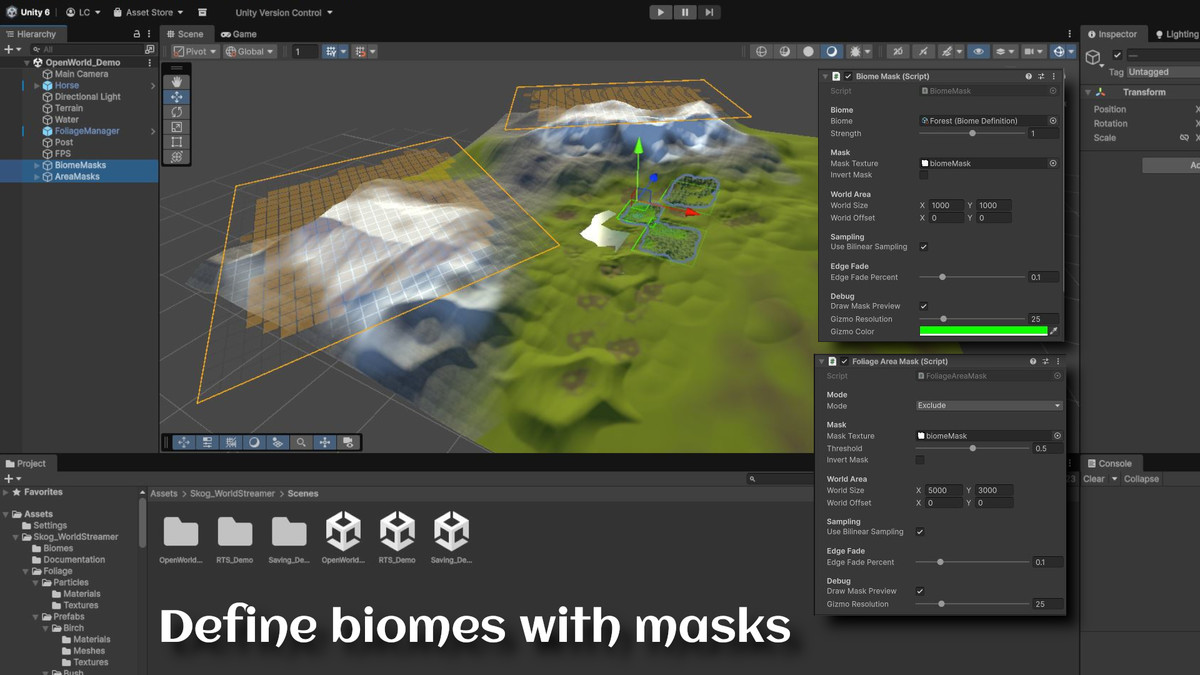The image size is (1200, 675).
Task: Select Directional Light in Hierarchy
Action: tap(87, 97)
